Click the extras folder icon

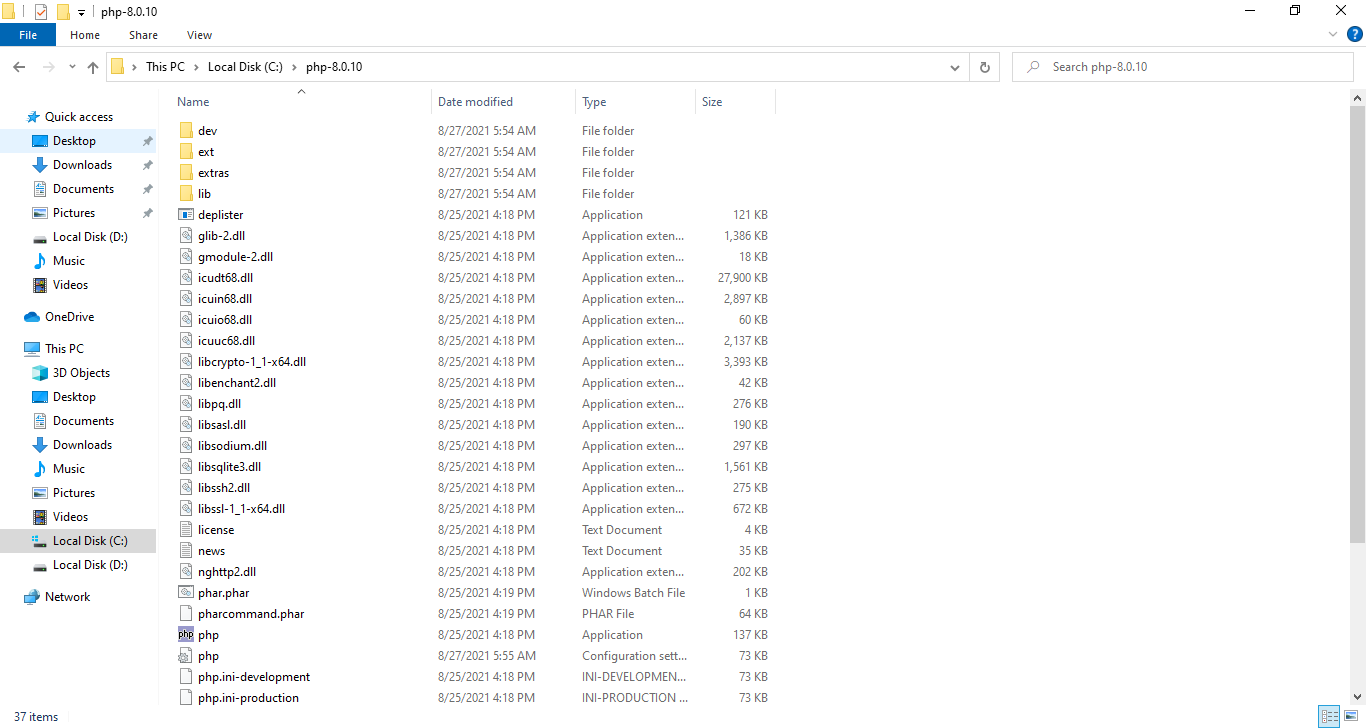click(x=186, y=173)
